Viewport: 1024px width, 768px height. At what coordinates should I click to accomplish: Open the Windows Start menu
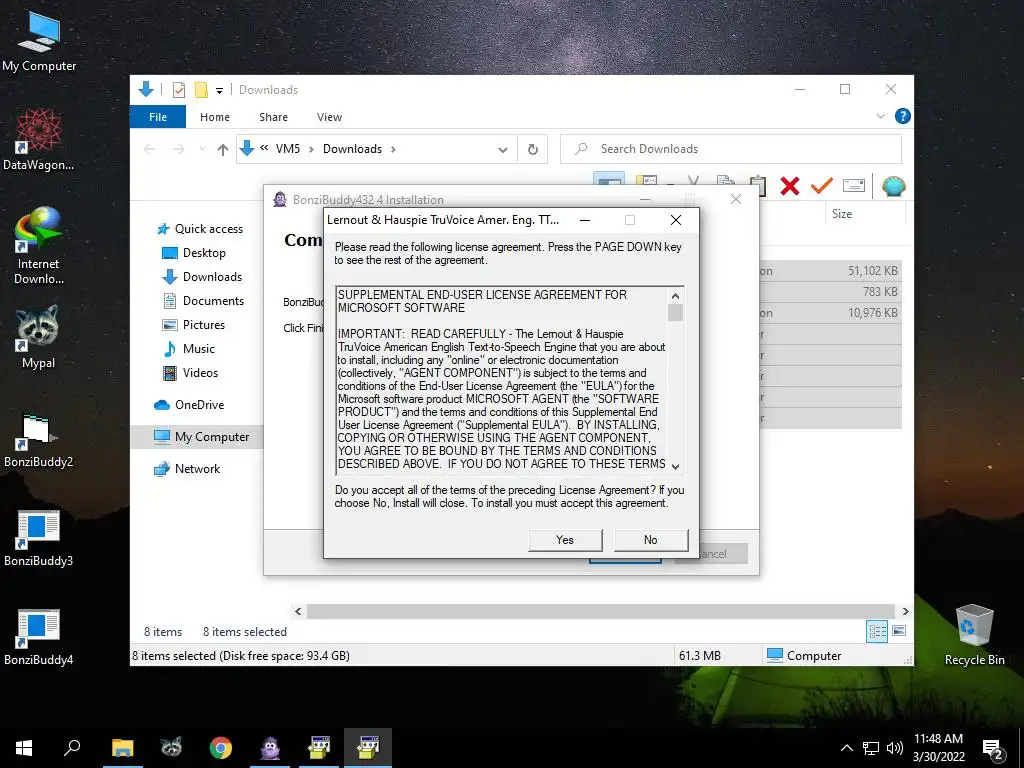(24, 748)
